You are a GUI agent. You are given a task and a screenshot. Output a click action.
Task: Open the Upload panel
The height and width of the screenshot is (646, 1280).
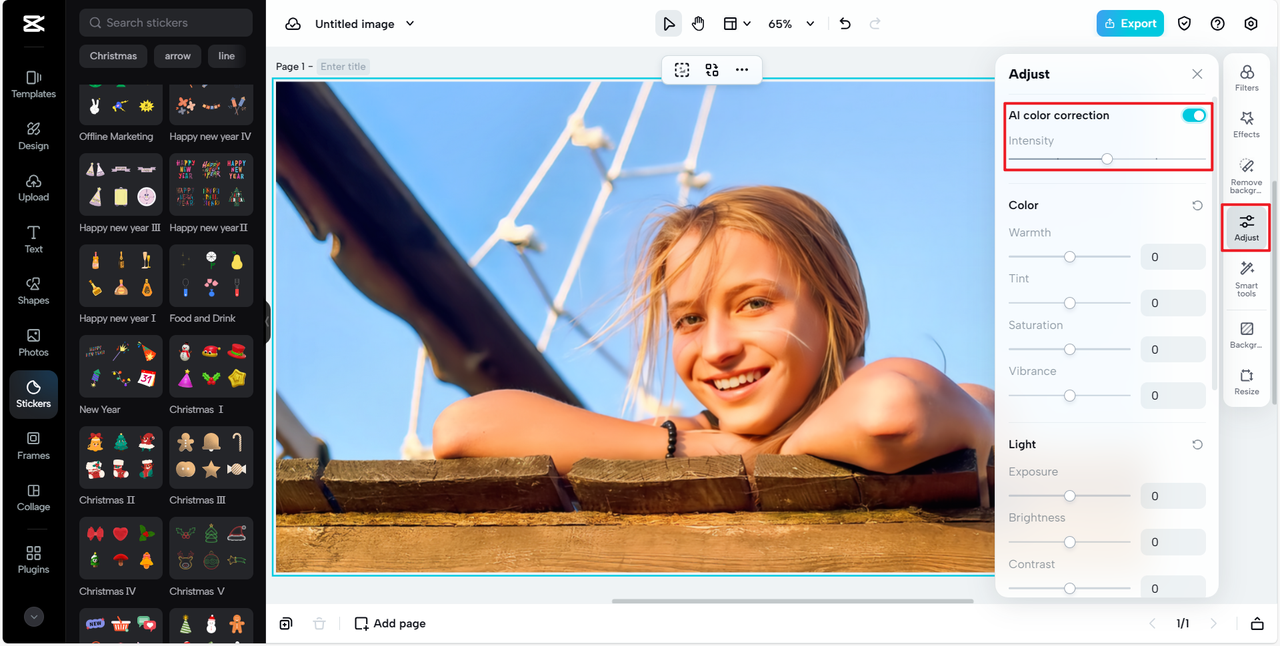pyautogui.click(x=33, y=188)
